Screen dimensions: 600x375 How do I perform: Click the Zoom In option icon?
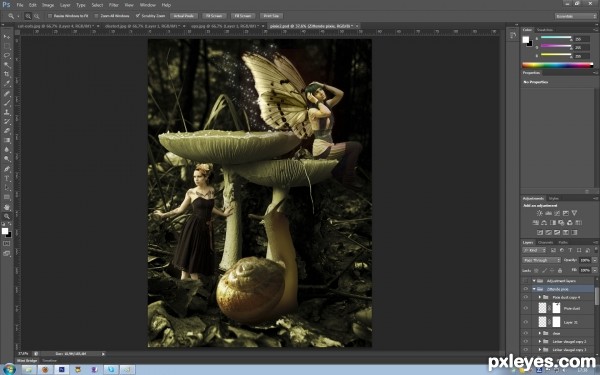(x=28, y=16)
